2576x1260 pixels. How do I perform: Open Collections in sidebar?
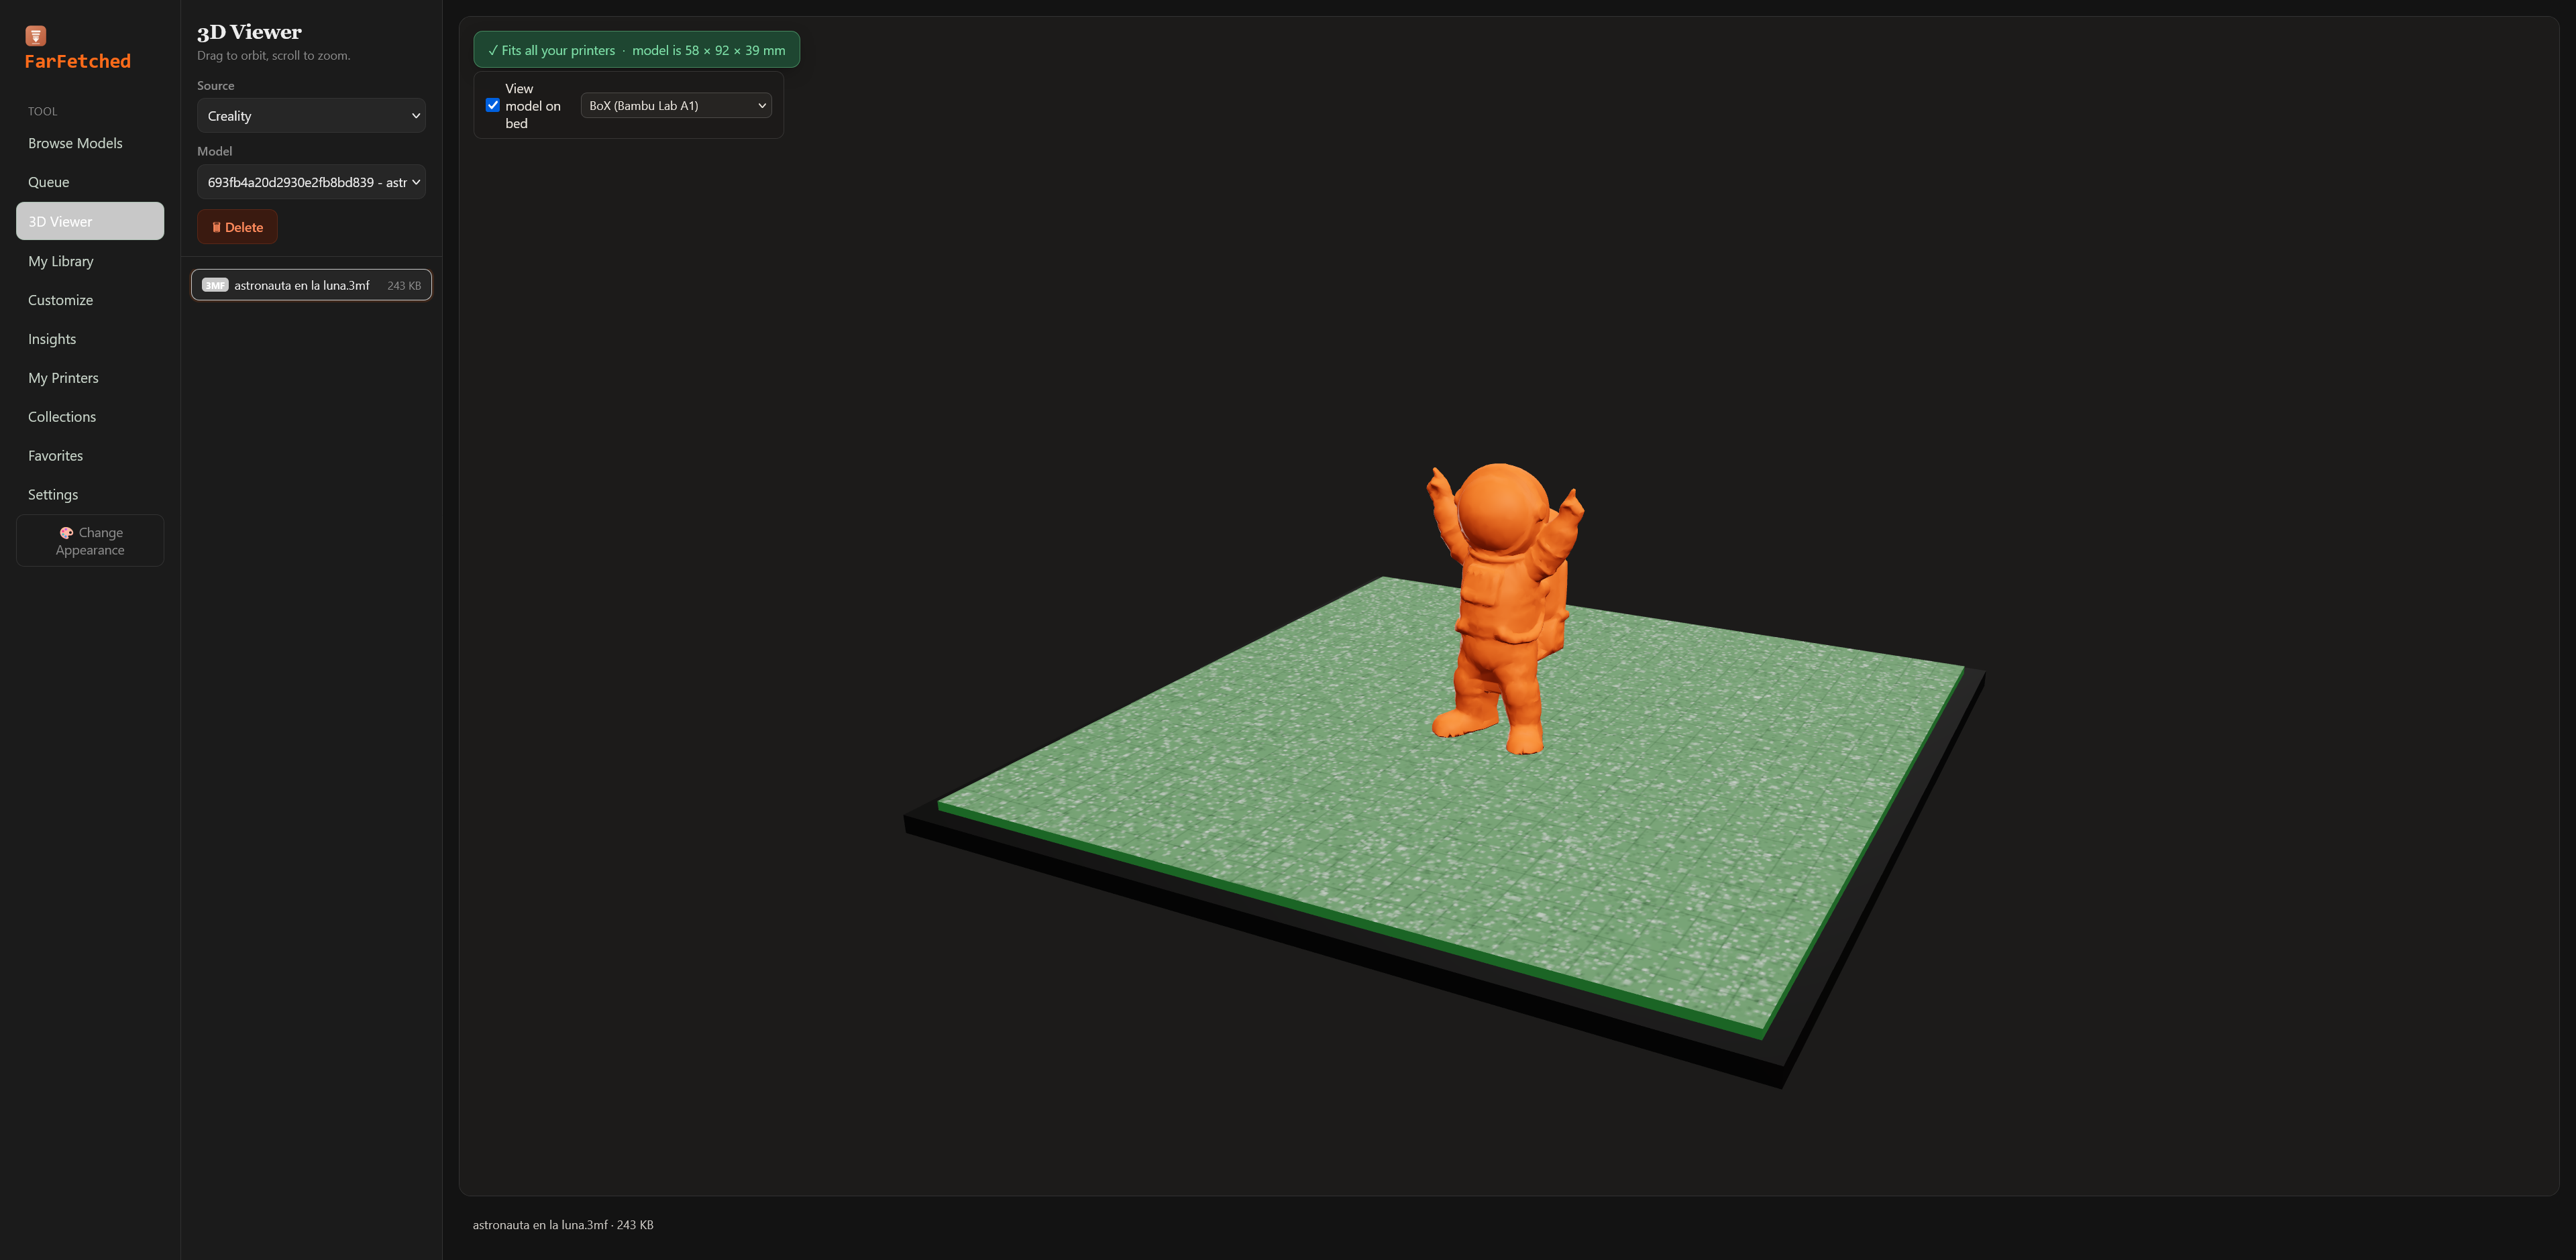(x=90, y=417)
